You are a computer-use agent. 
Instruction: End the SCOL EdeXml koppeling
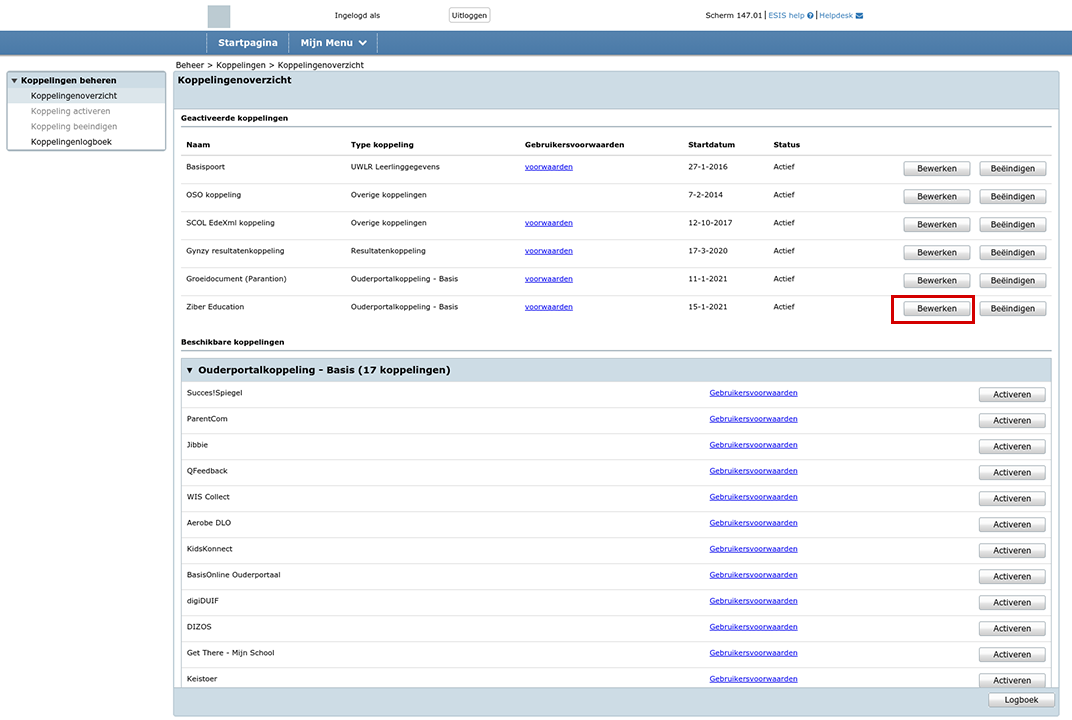click(x=1013, y=224)
